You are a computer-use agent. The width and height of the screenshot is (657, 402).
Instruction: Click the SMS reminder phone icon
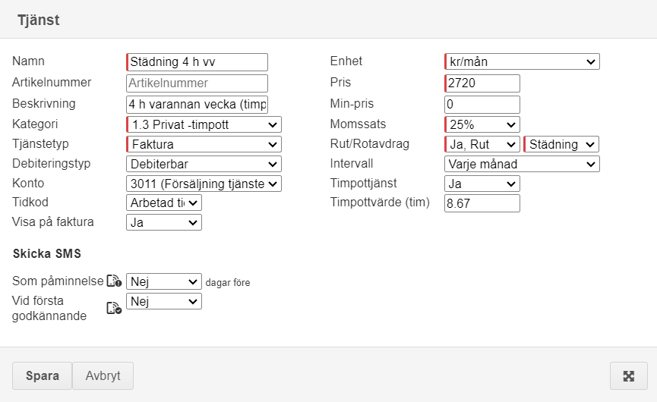(114, 282)
